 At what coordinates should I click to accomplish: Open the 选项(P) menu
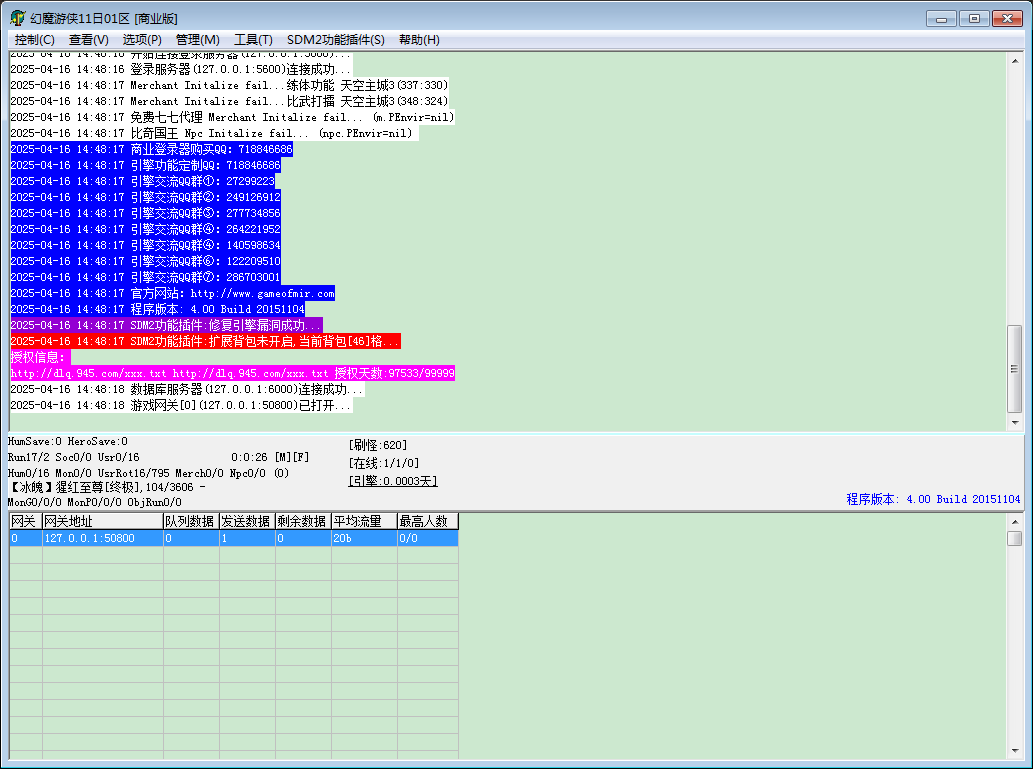[x=142, y=40]
